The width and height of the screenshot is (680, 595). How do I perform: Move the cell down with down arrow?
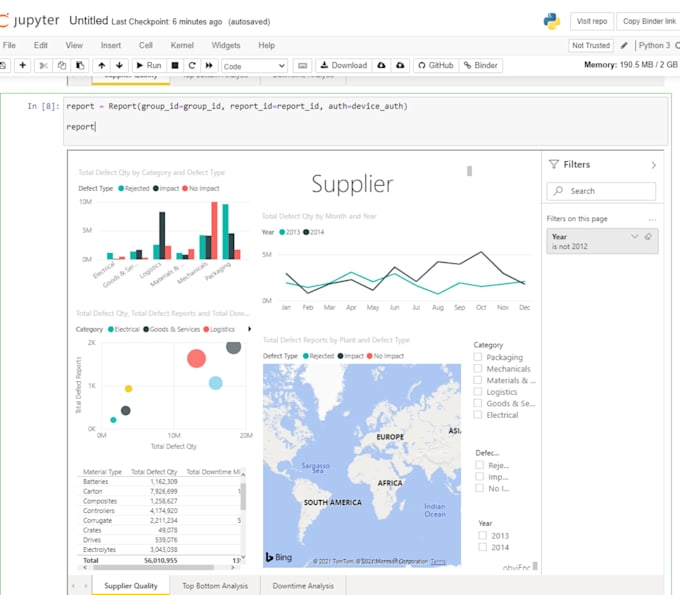click(x=118, y=65)
